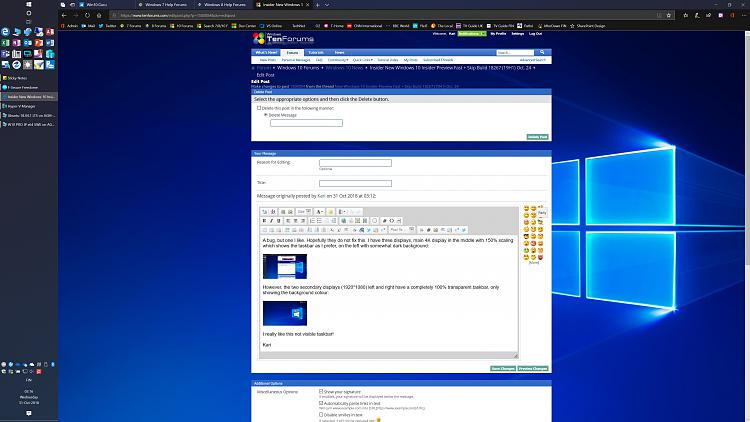Screen dimensions: 750x422
Task: Click the Settings link in the forum header
Action: point(518,34)
